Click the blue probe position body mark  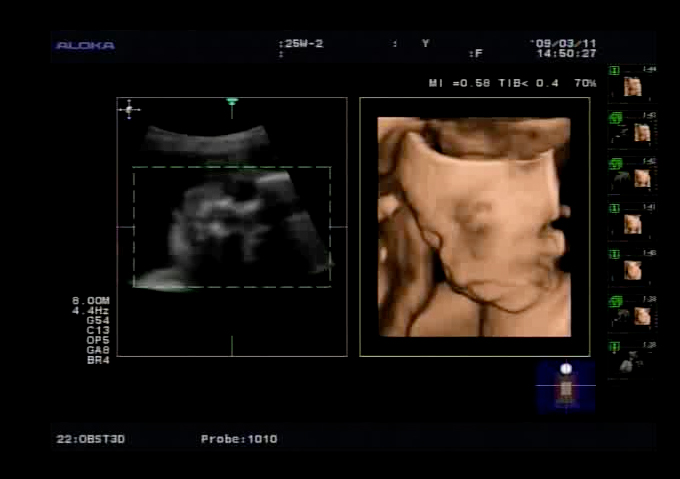pyautogui.click(x=566, y=386)
